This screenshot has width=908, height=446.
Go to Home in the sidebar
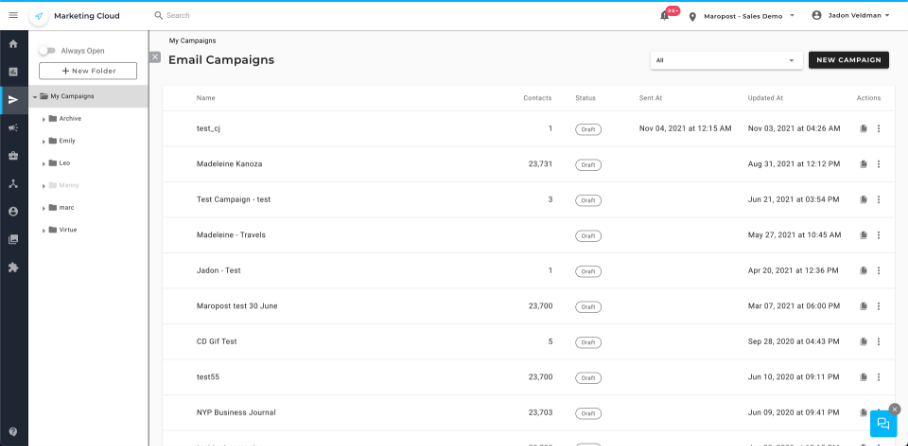(x=13, y=44)
